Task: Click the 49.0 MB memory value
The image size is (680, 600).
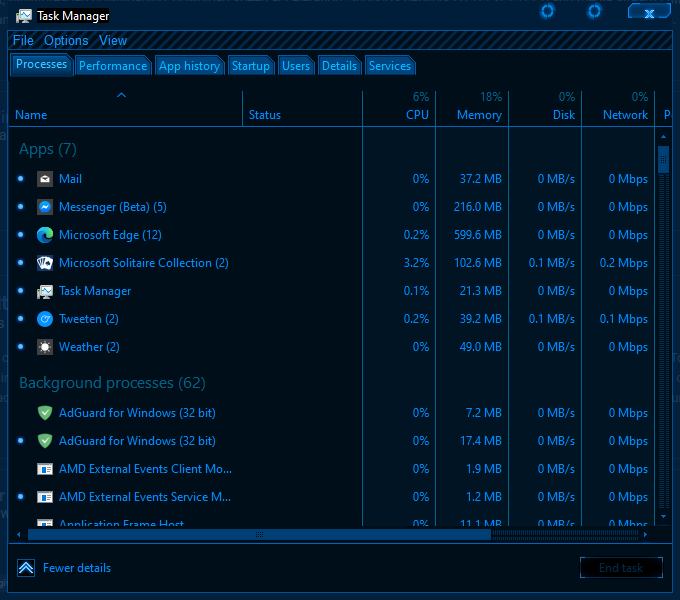Action: click(481, 347)
